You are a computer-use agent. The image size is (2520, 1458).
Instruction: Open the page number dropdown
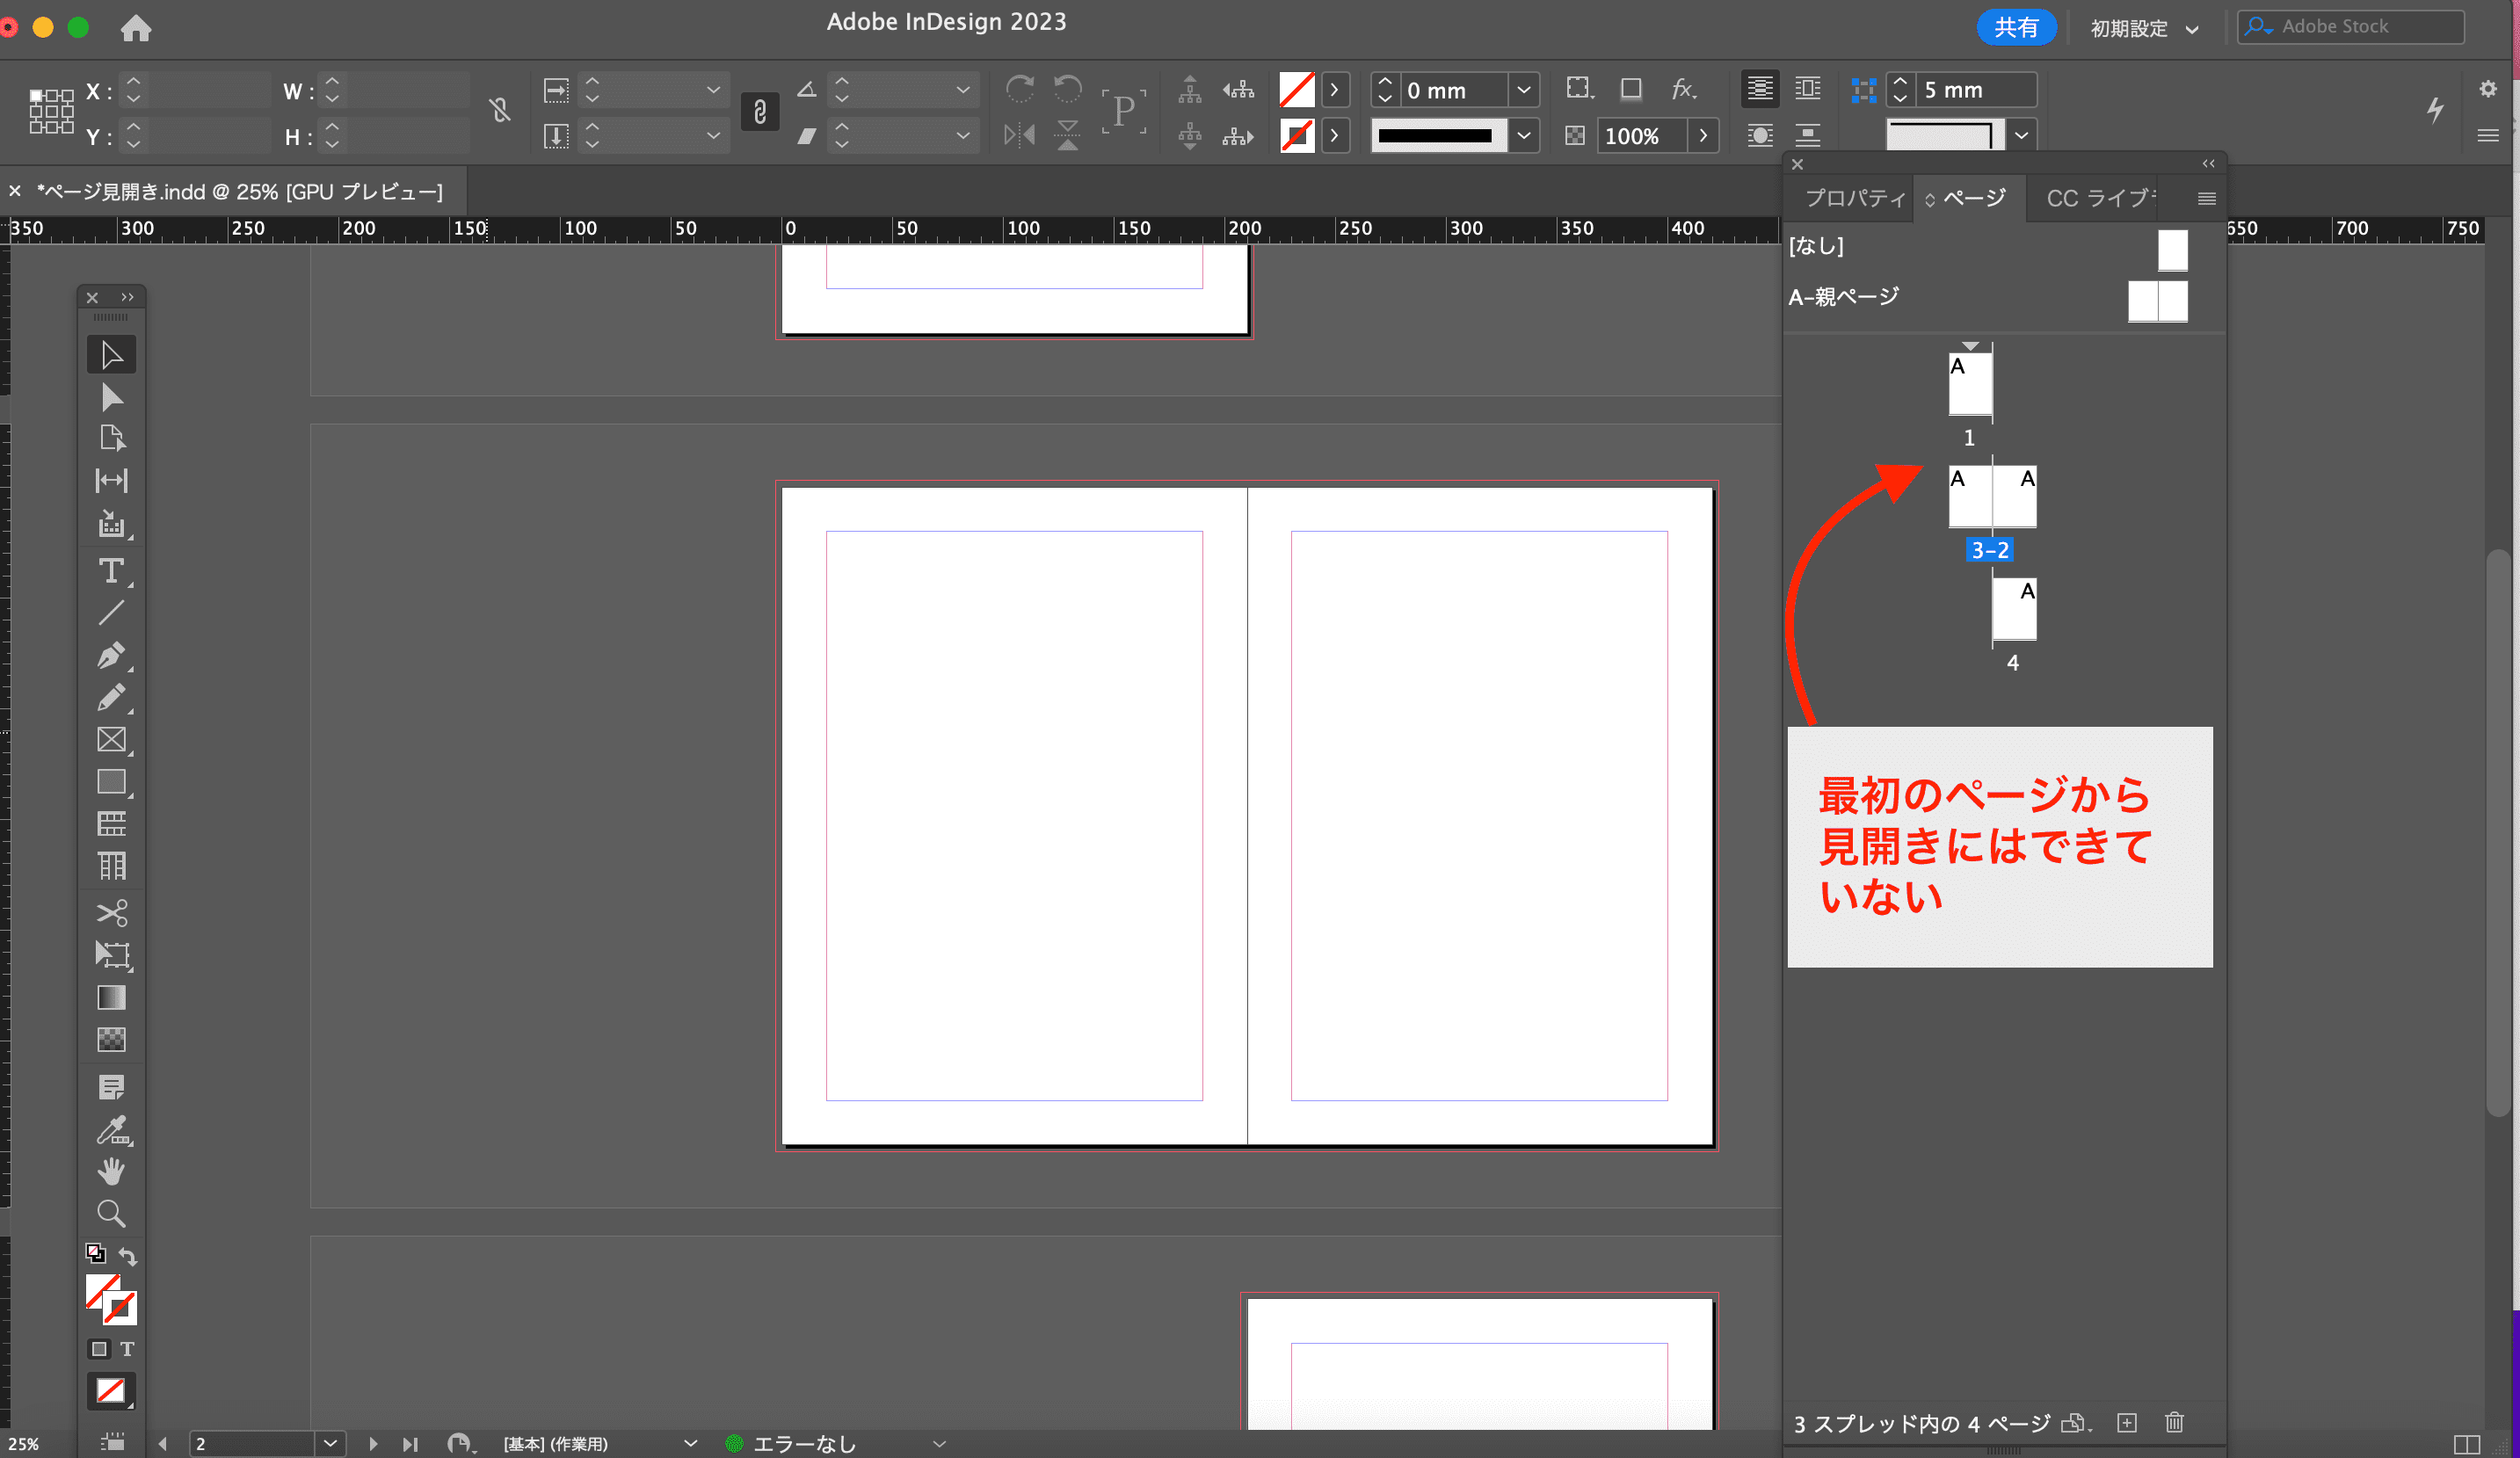click(330, 1444)
